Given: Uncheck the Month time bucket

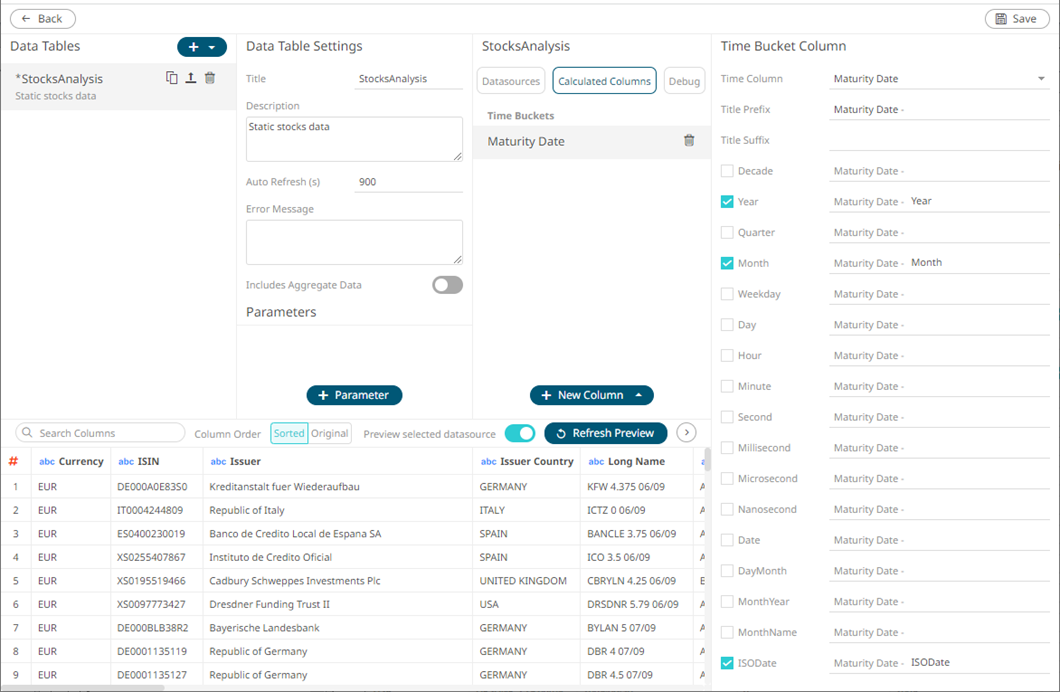Looking at the screenshot, I should pyautogui.click(x=727, y=263).
